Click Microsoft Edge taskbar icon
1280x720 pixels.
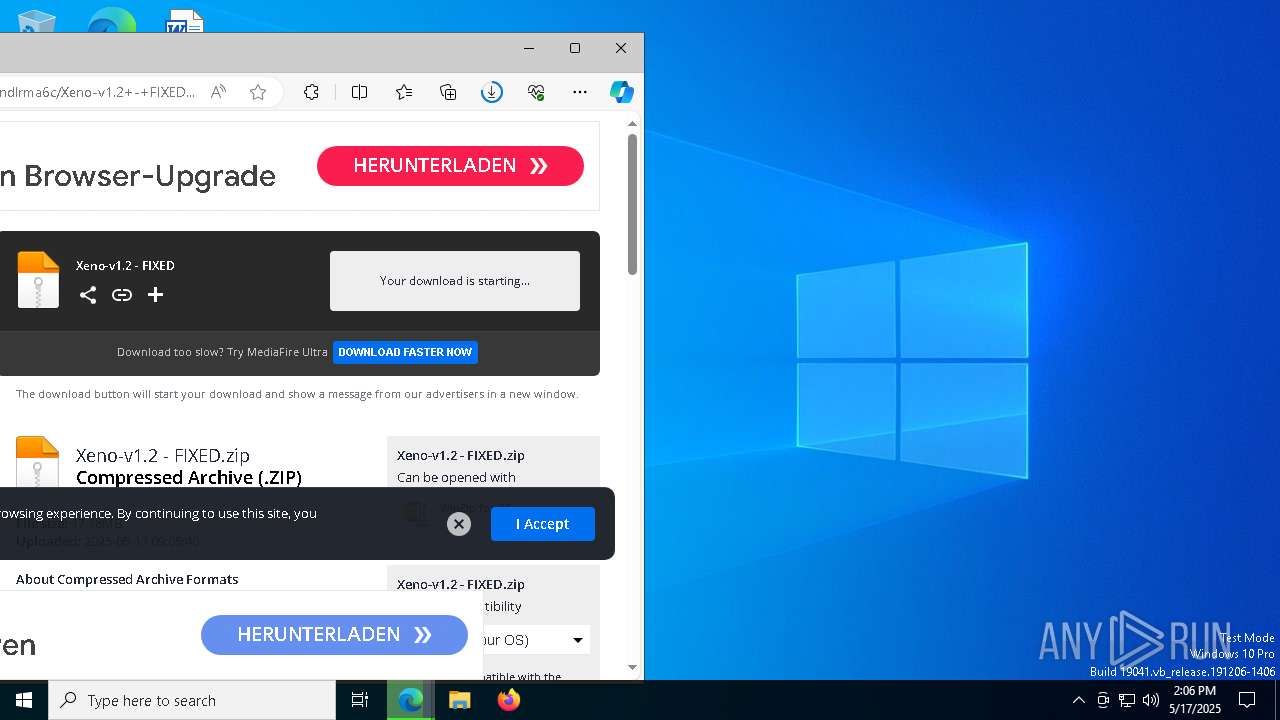click(x=411, y=700)
